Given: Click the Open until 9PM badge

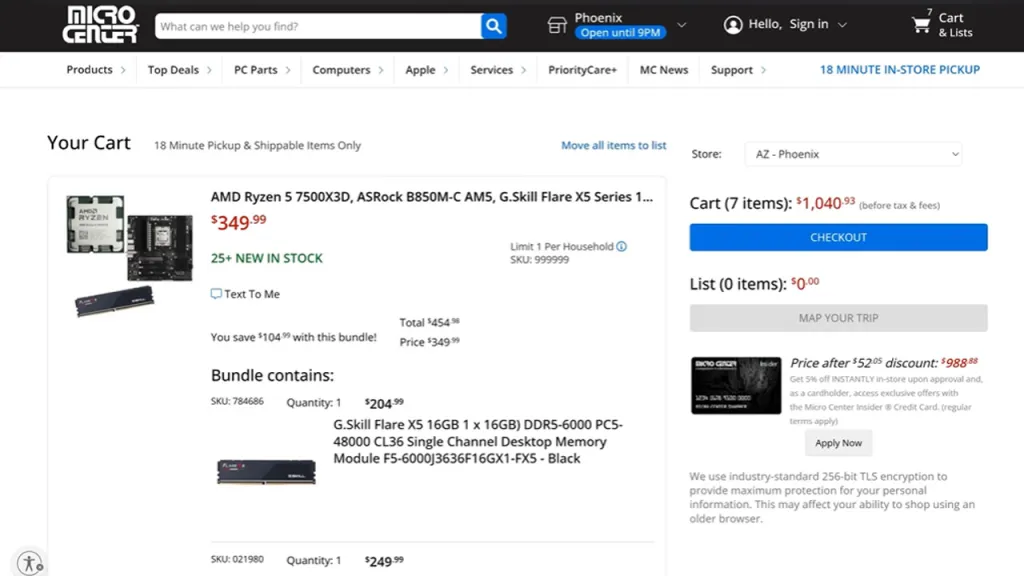Looking at the screenshot, I should tap(620, 33).
